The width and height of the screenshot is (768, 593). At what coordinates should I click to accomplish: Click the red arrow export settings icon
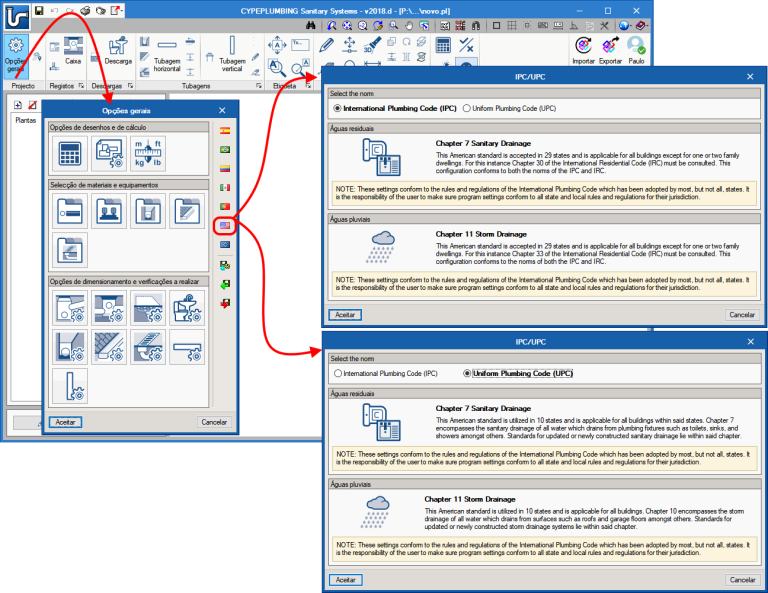[225, 304]
